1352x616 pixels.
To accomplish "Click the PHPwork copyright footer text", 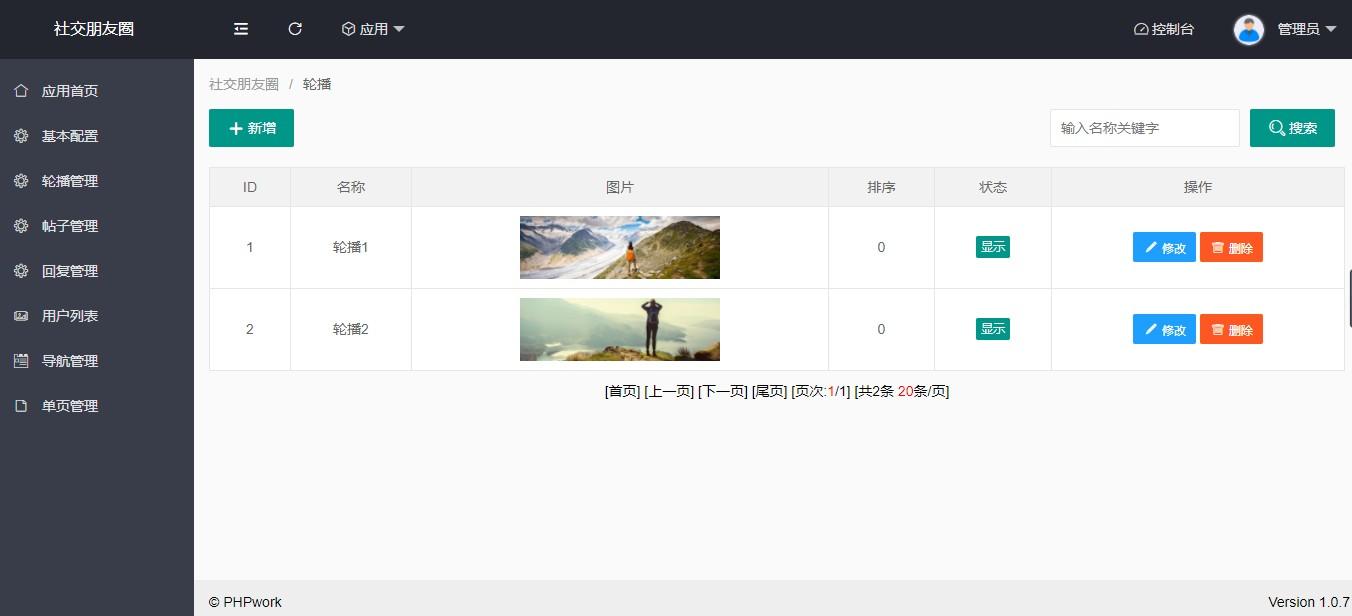I will [x=245, y=602].
